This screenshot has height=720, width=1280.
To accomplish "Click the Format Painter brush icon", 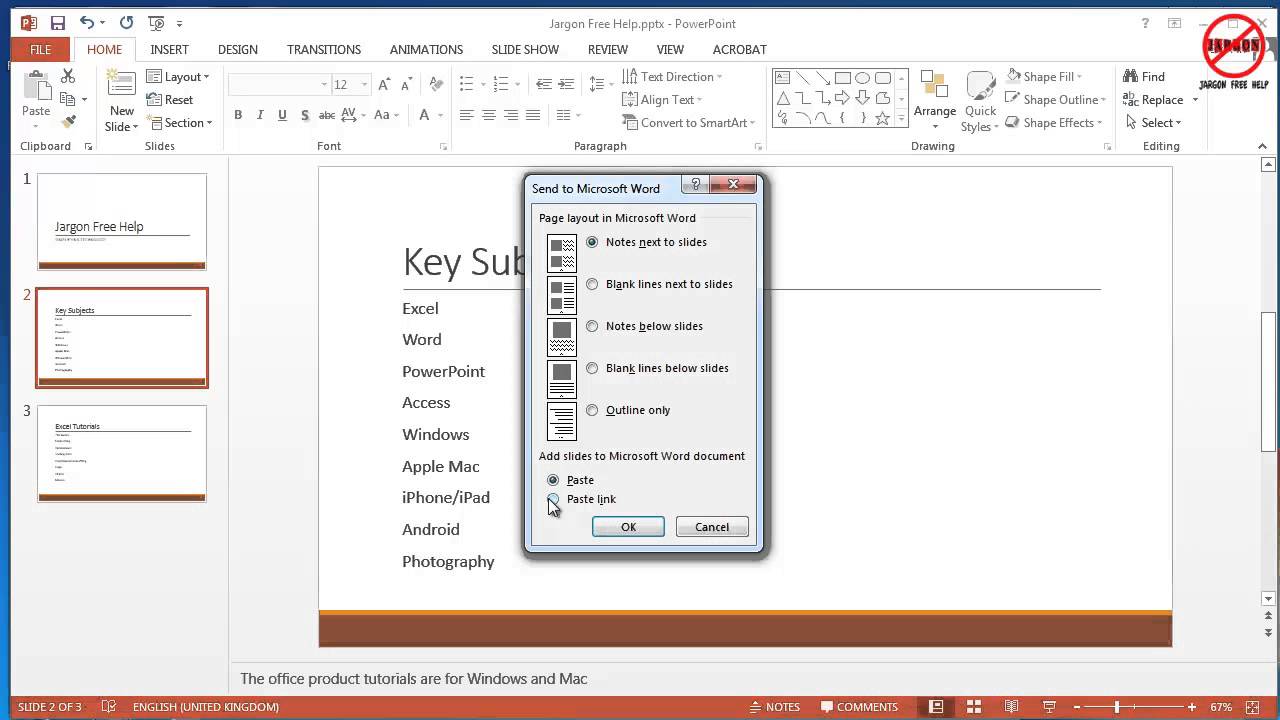I will pyautogui.click(x=68, y=122).
